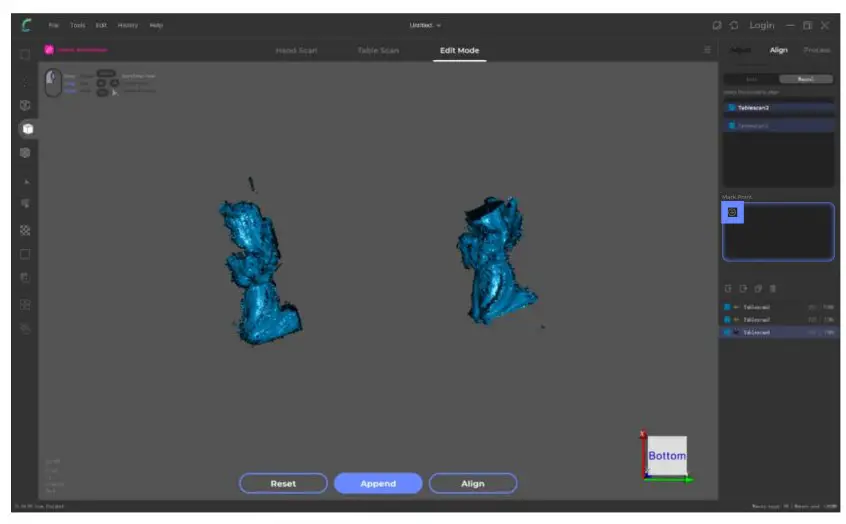Click the topmost square icon in left sidebar
The image size is (846, 524).
pos(25,55)
